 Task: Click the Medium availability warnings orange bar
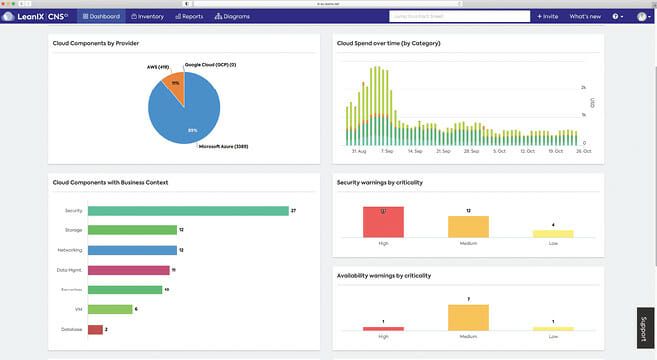click(468, 318)
